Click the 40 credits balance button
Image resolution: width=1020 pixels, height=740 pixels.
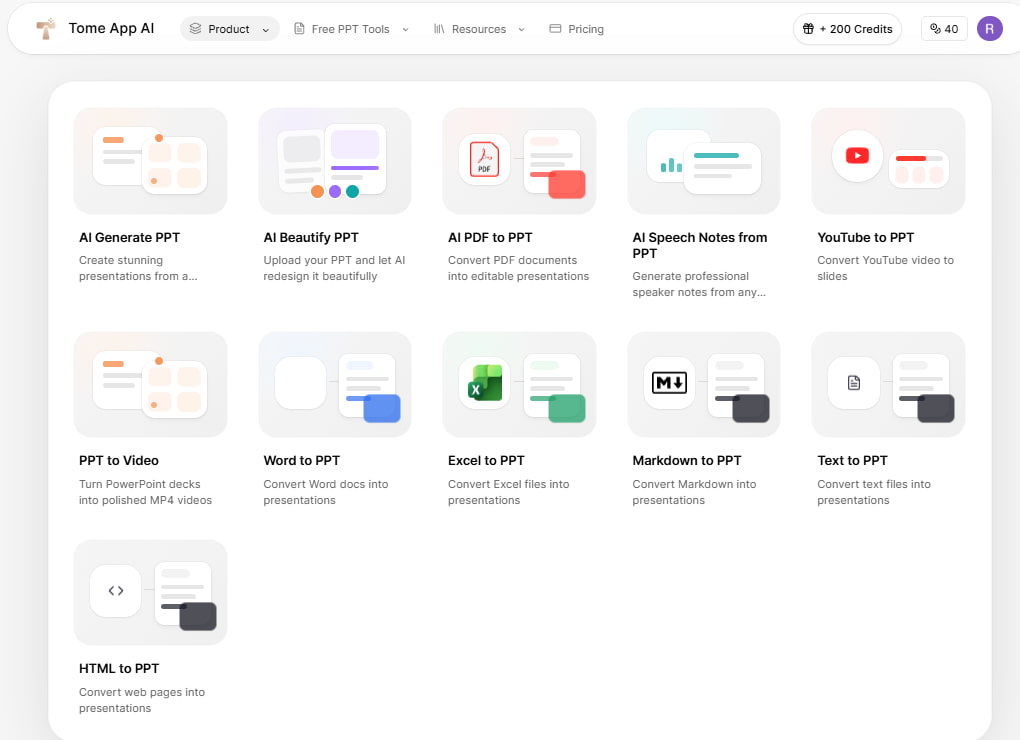coord(944,29)
